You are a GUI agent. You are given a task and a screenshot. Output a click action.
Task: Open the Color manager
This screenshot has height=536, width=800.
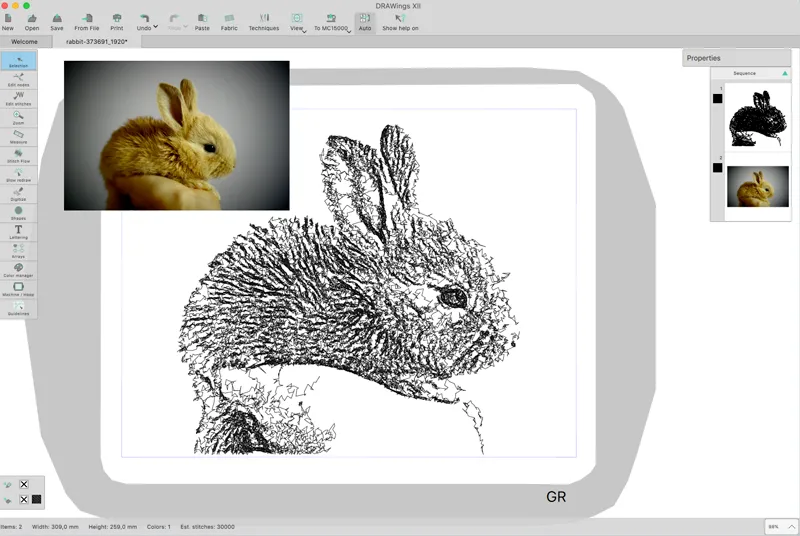click(x=18, y=270)
